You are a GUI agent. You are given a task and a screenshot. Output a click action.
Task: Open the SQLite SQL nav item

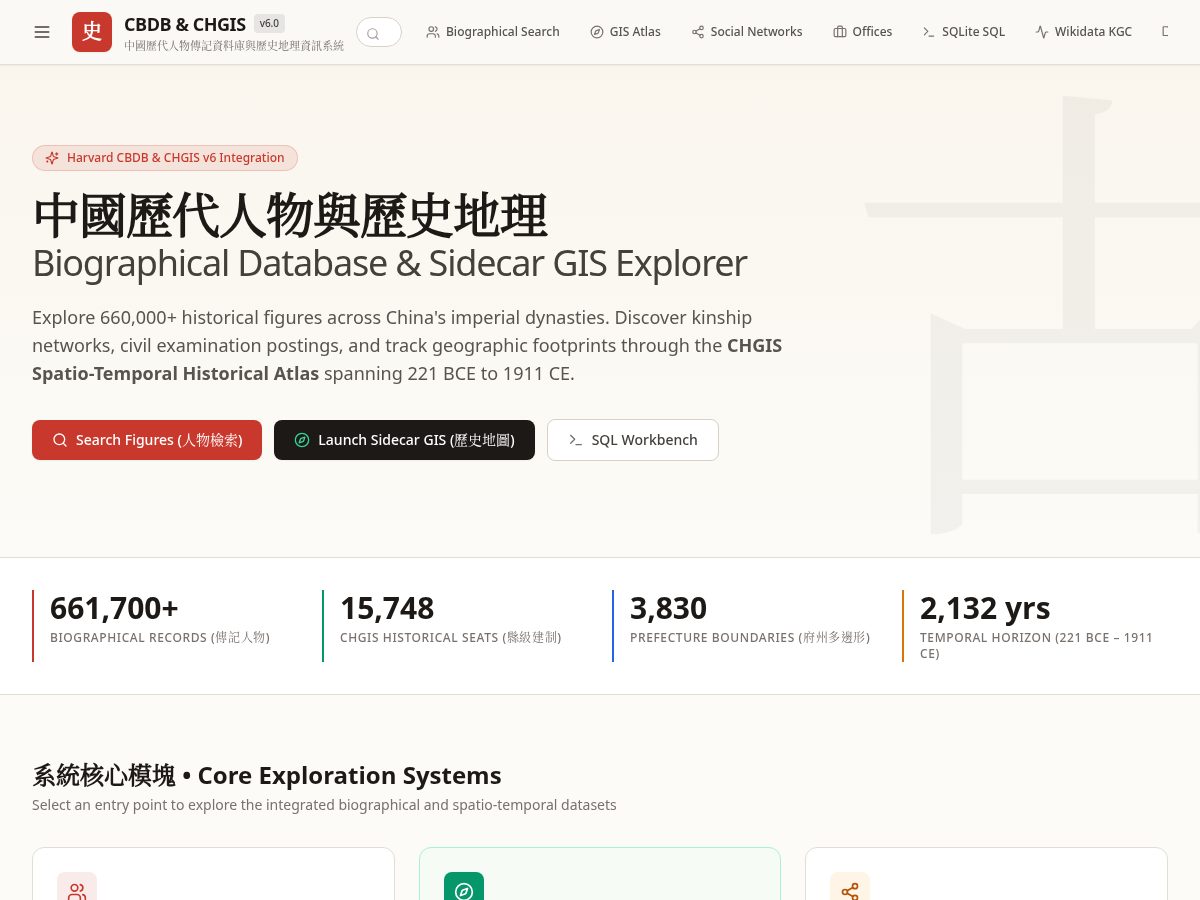[963, 32]
